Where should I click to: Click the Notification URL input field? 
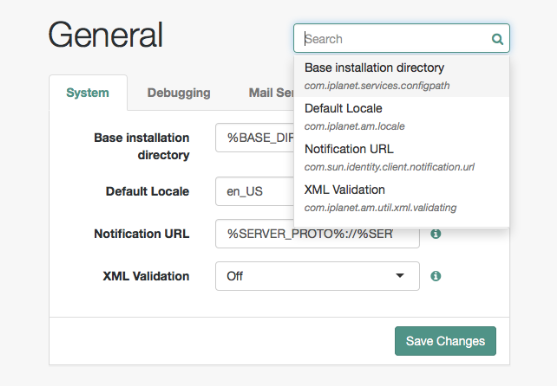coord(317,234)
